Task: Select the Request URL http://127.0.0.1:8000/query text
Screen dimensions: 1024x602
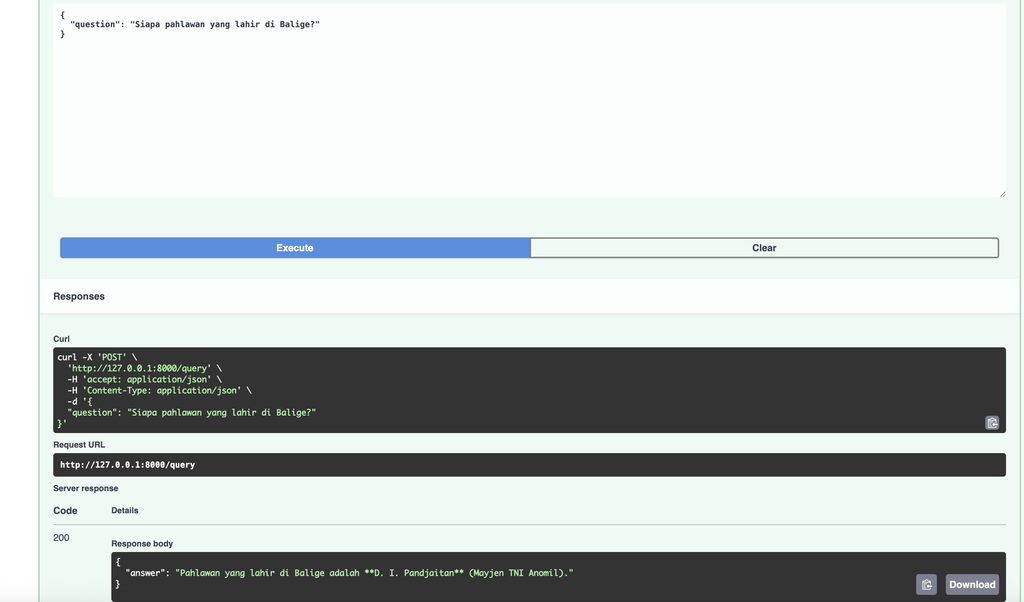Action: 127,465
